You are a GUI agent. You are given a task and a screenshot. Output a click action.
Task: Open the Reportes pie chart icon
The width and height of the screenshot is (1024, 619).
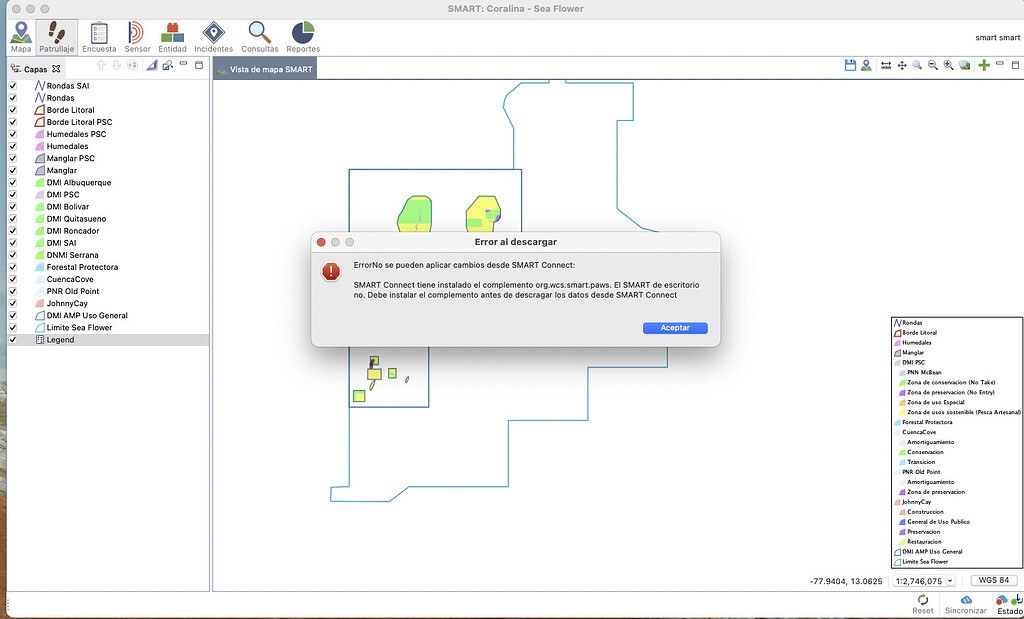[303, 36]
